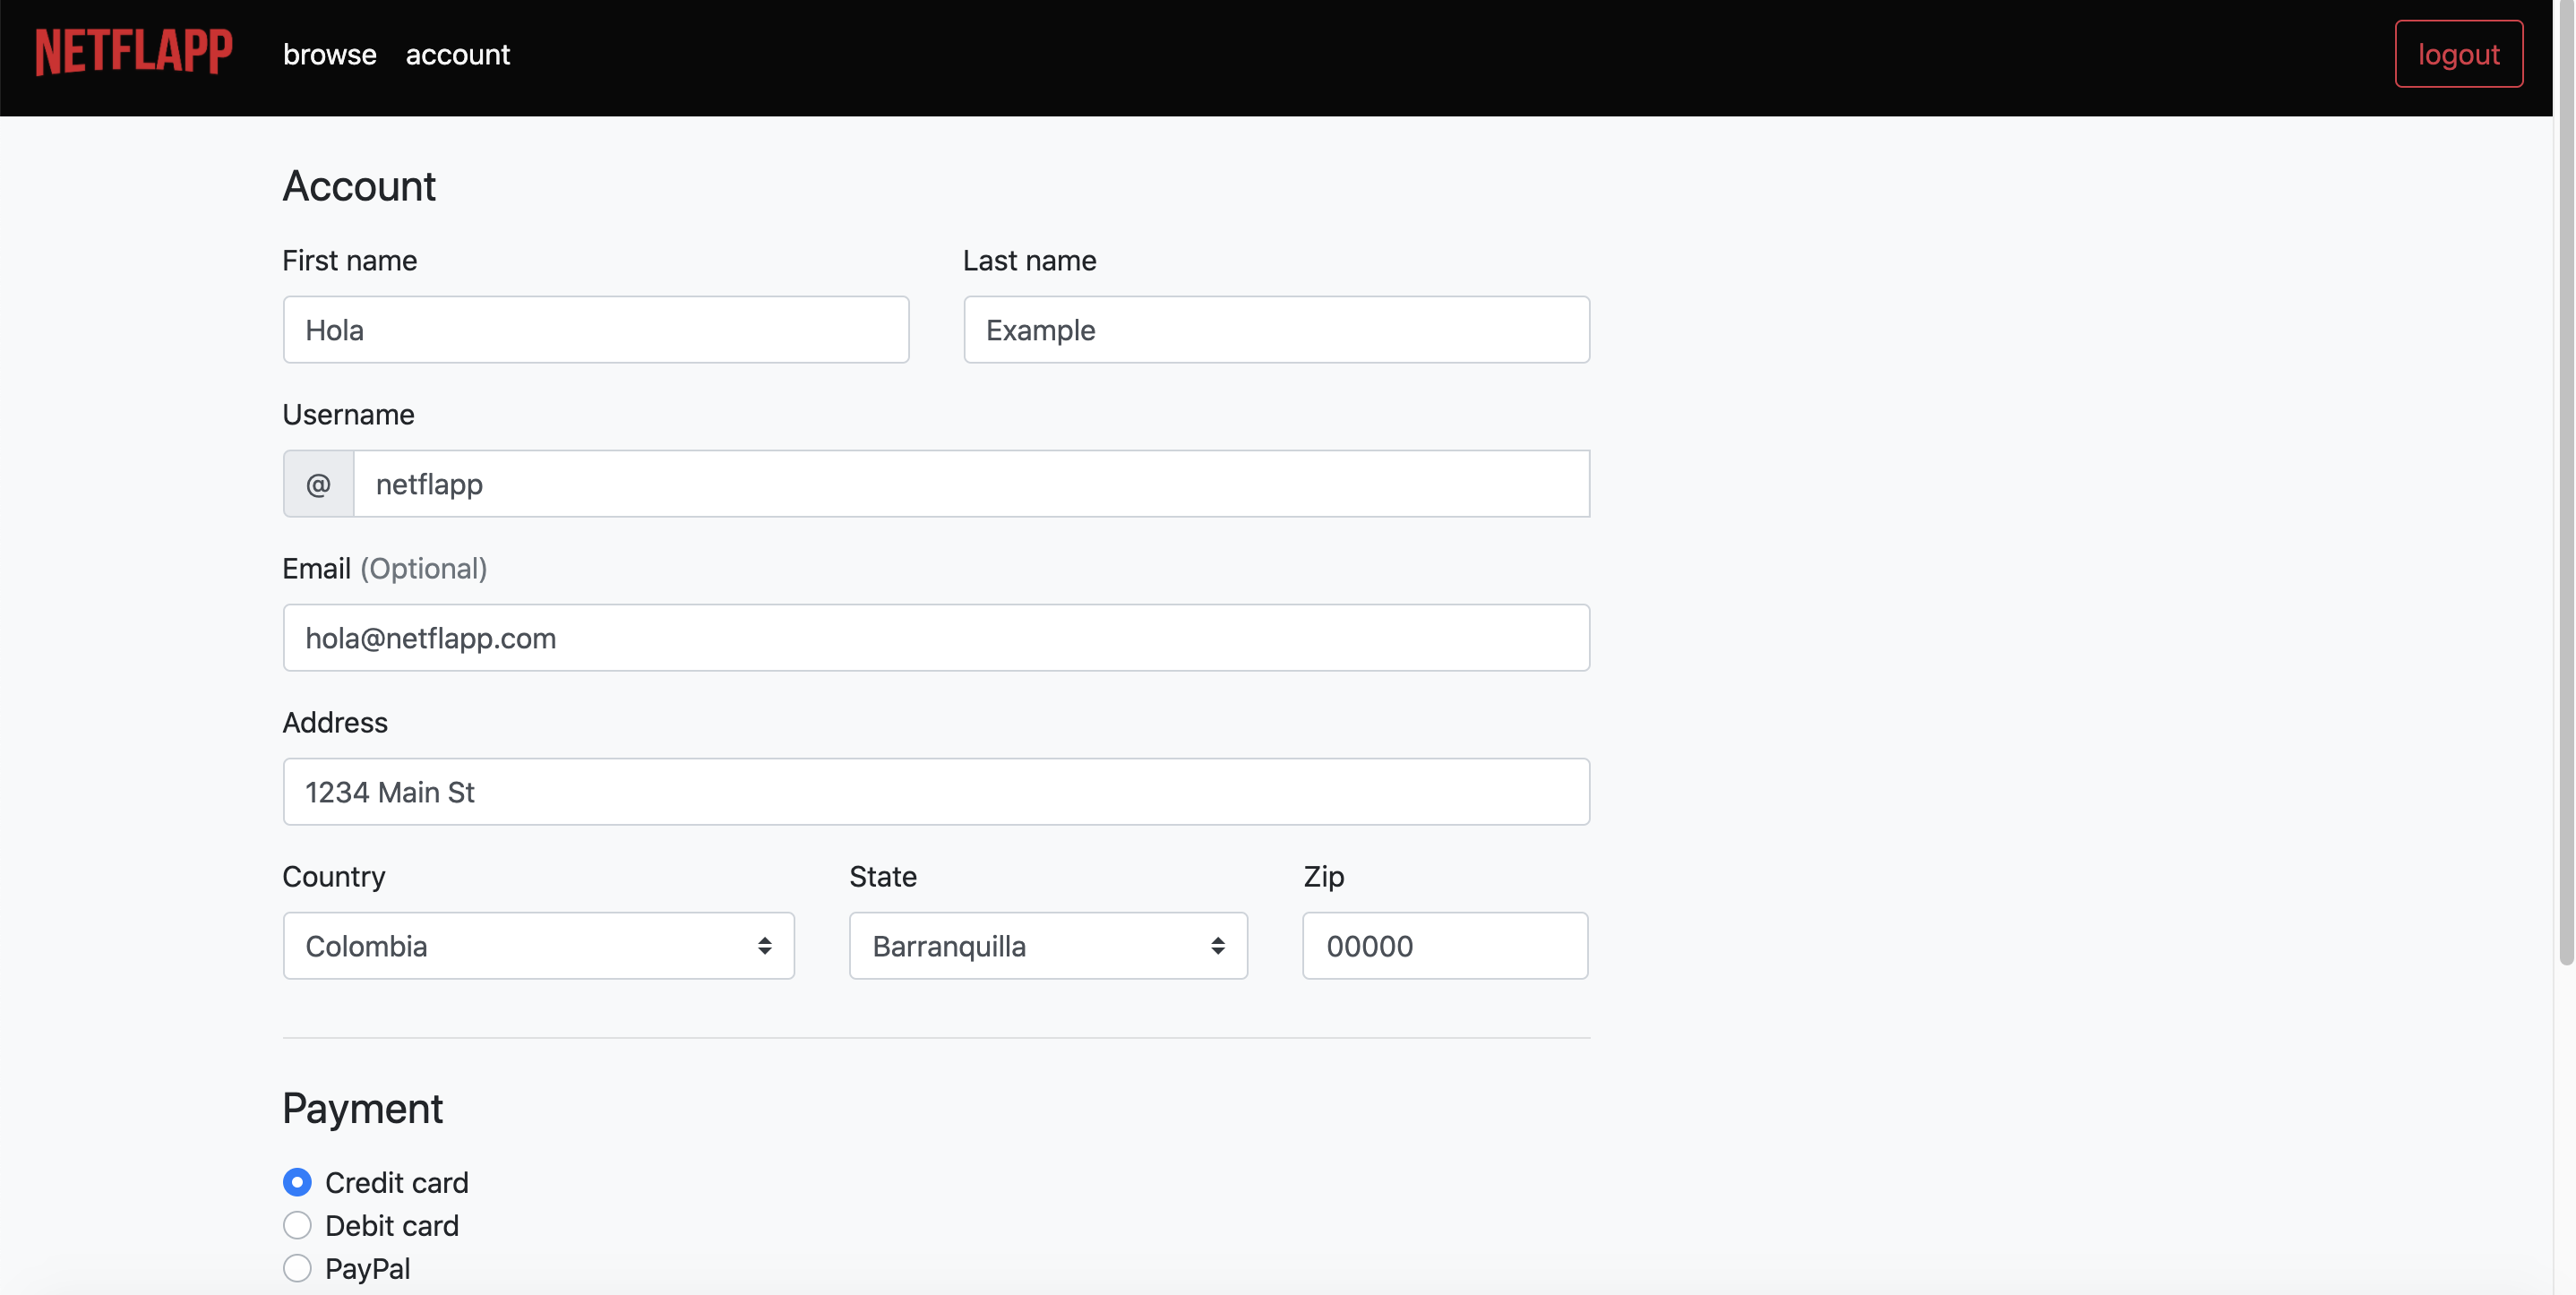2576x1295 pixels.
Task: Click the Credit card label text
Action: tap(396, 1182)
